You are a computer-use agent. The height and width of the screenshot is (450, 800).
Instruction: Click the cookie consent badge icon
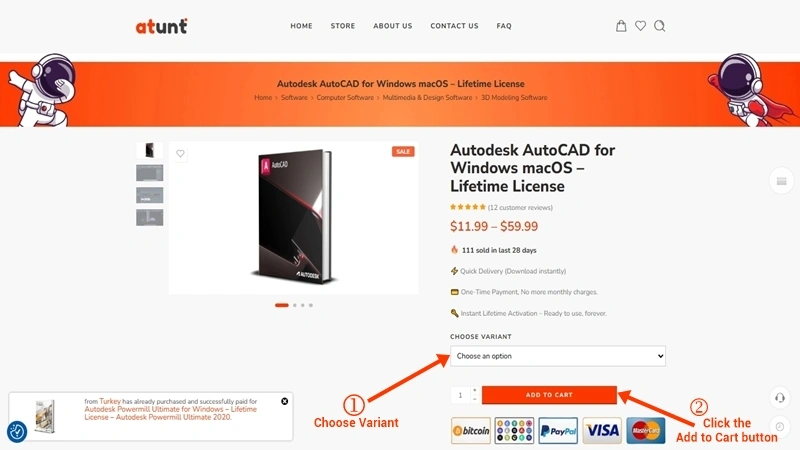tap(17, 432)
